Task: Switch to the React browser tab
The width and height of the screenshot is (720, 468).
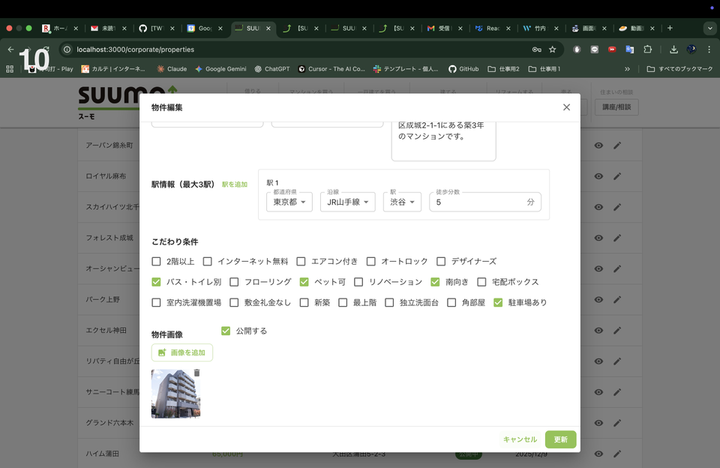Action: [492, 28]
